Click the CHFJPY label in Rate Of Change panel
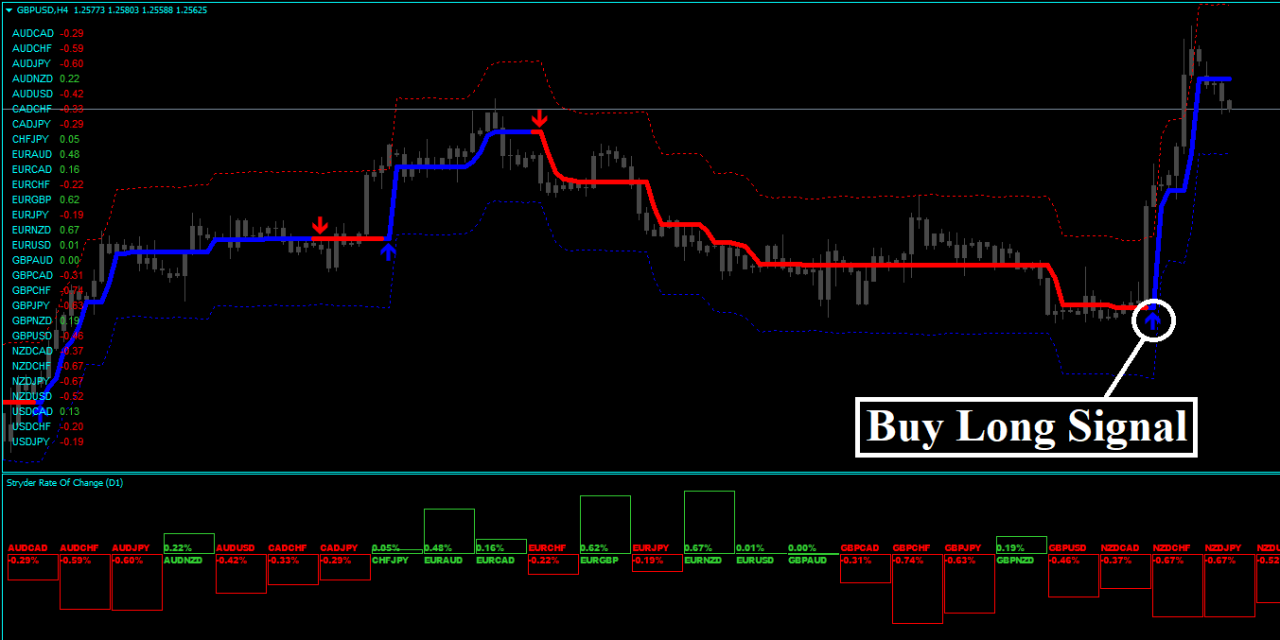The image size is (1280, 640). (391, 560)
